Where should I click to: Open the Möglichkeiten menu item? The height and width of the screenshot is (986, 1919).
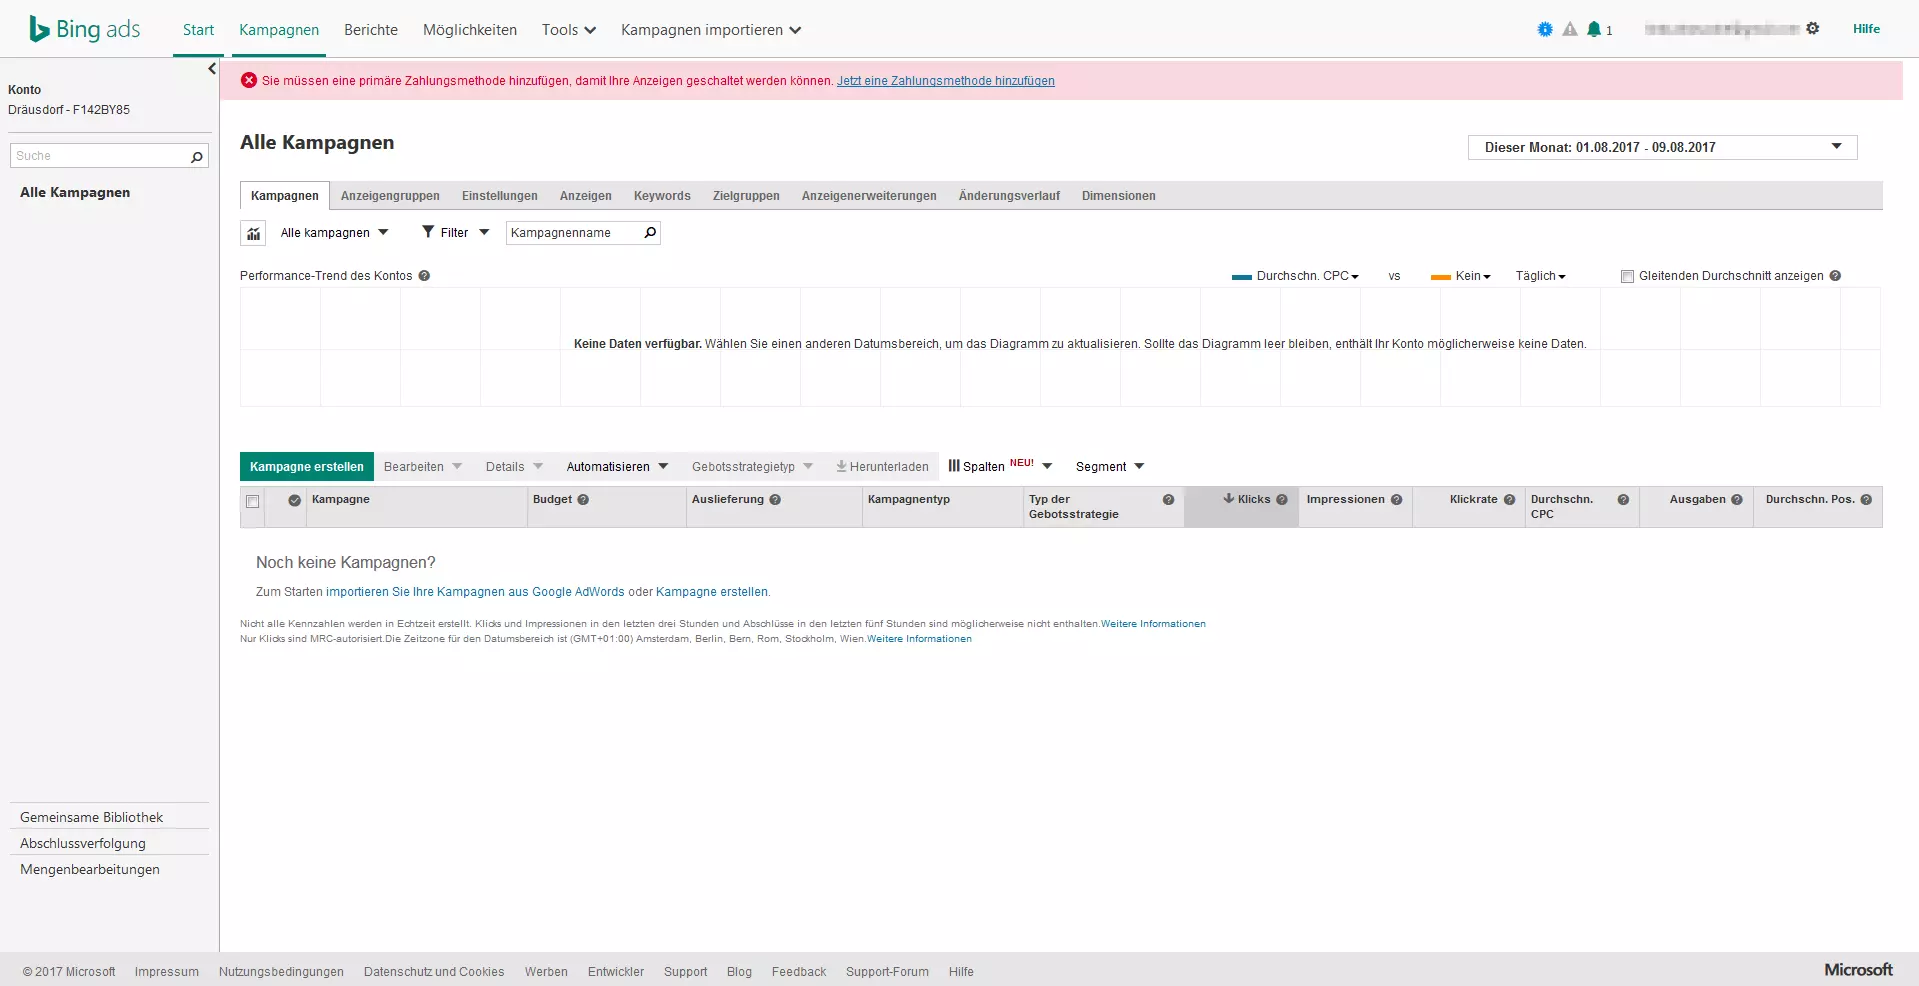pyautogui.click(x=470, y=30)
